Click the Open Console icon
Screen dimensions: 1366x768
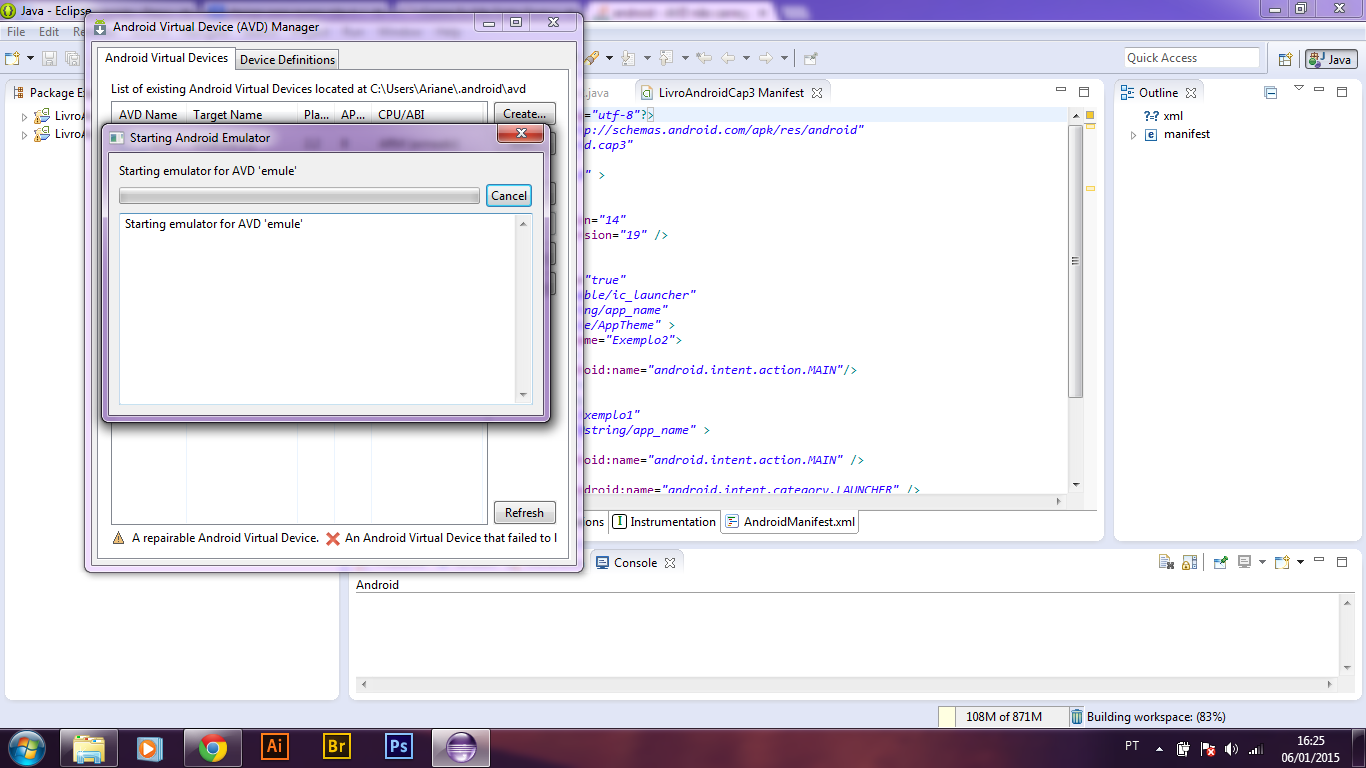[1282, 562]
